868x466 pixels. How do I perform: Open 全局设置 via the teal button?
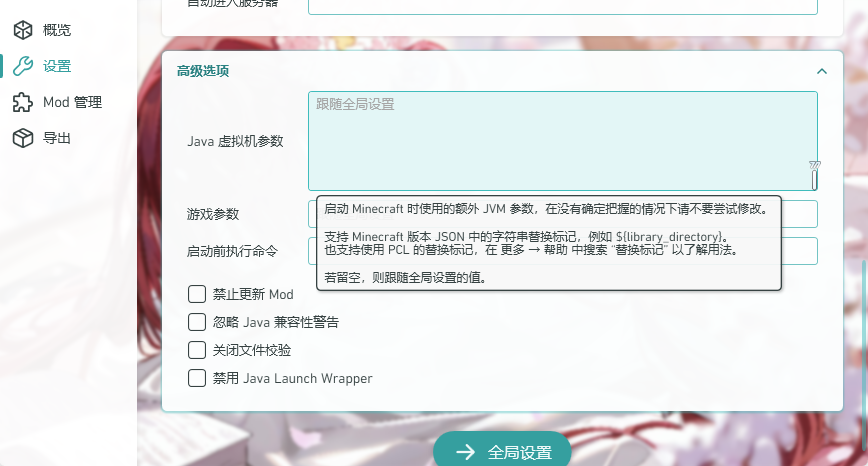[502, 451]
